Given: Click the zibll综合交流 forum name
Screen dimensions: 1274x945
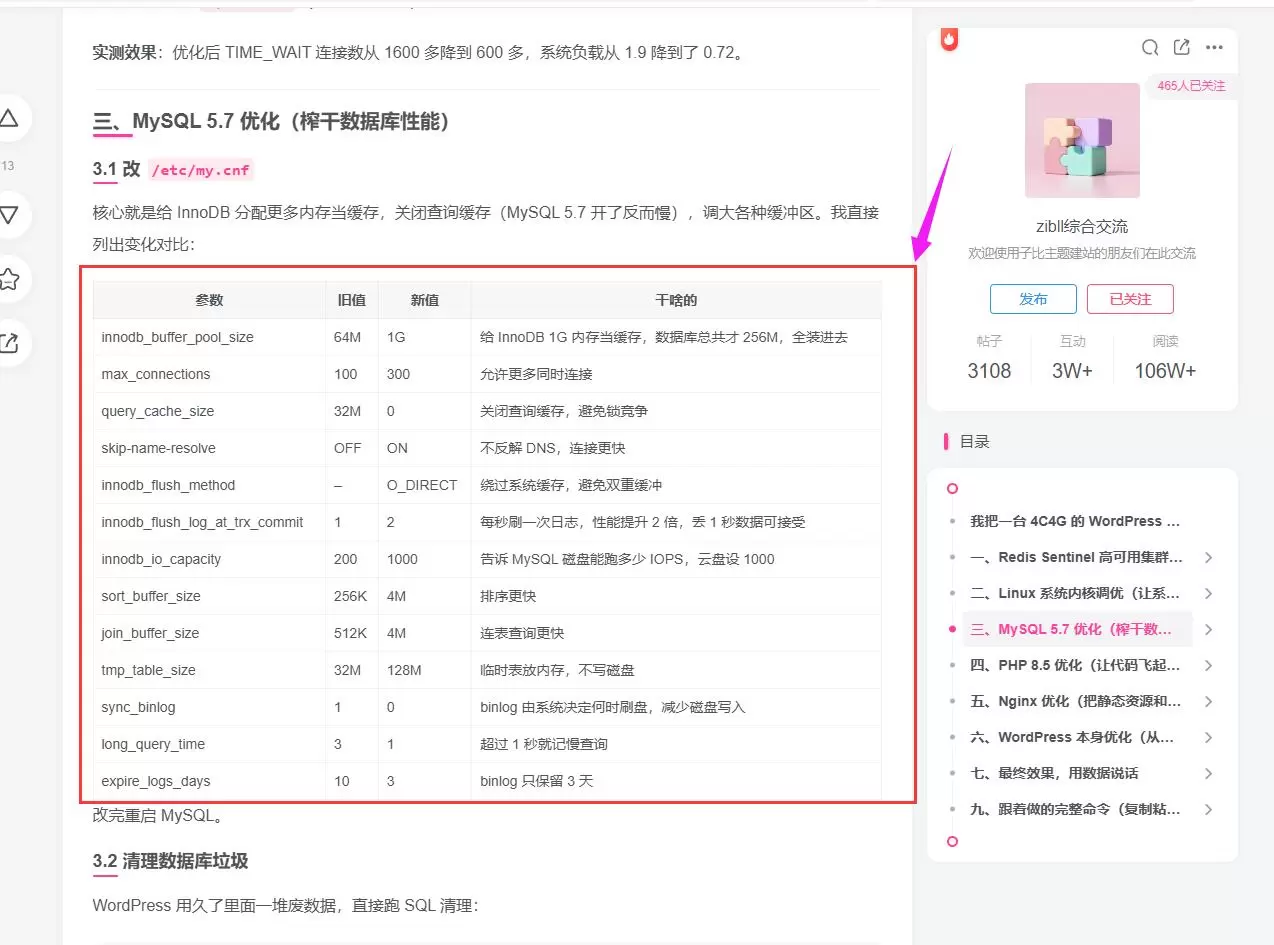Looking at the screenshot, I should (1082, 227).
